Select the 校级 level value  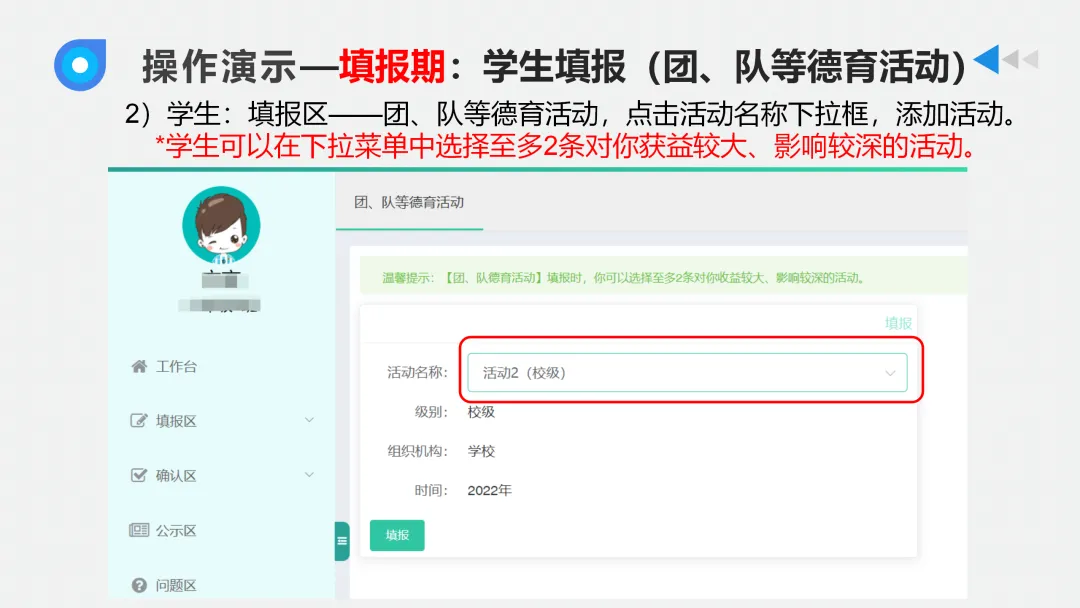(x=483, y=411)
